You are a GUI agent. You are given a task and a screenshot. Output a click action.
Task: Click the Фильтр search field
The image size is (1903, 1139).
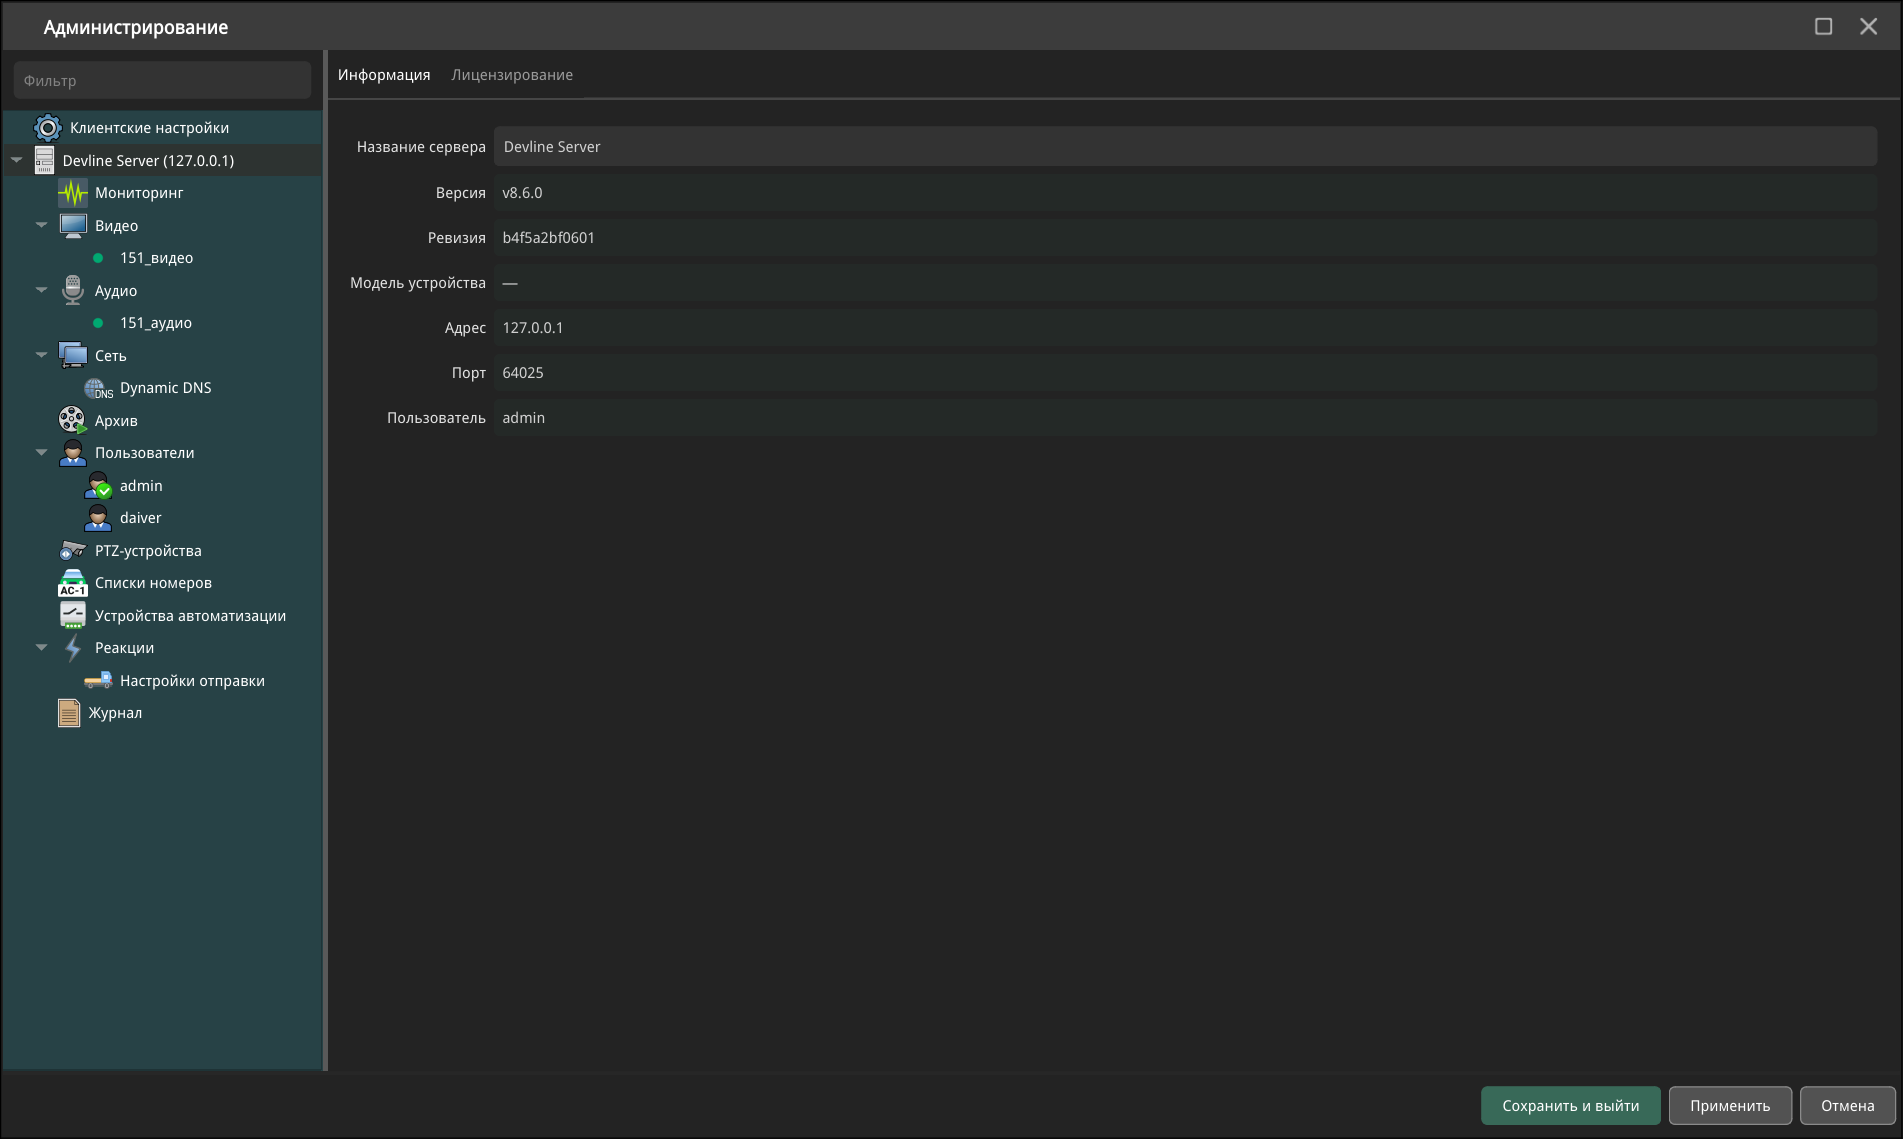(x=162, y=81)
